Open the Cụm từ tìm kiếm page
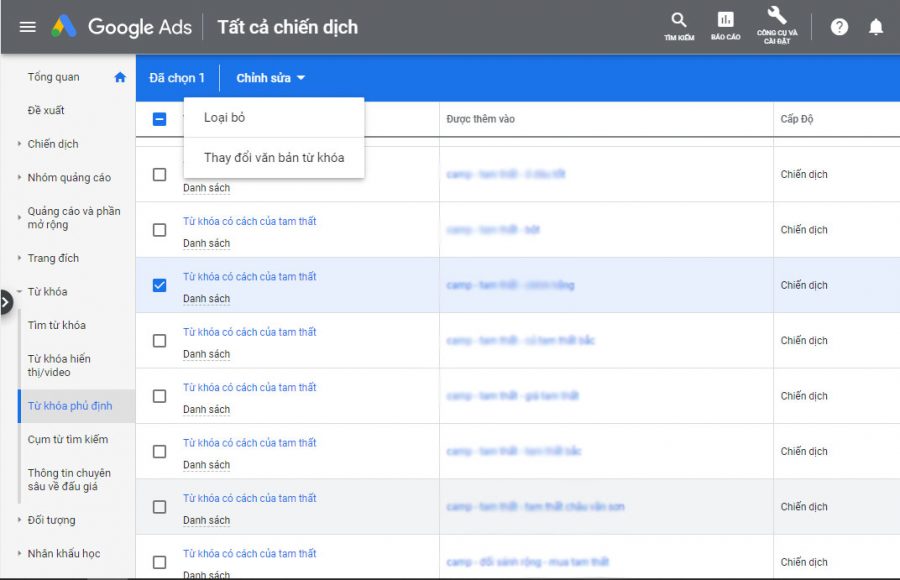This screenshot has height=580, width=900. click(x=68, y=439)
